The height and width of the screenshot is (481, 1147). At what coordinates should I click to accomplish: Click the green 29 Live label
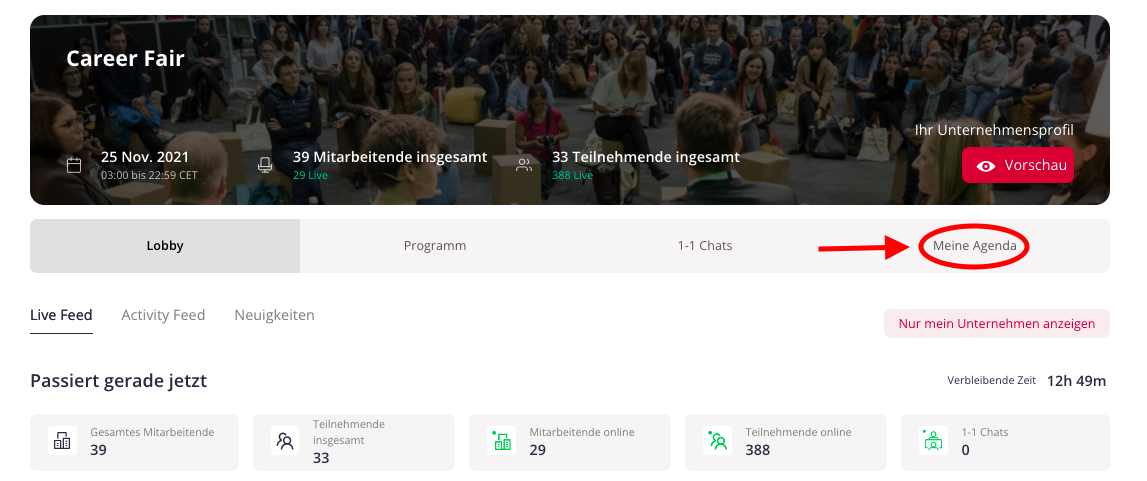[310, 175]
